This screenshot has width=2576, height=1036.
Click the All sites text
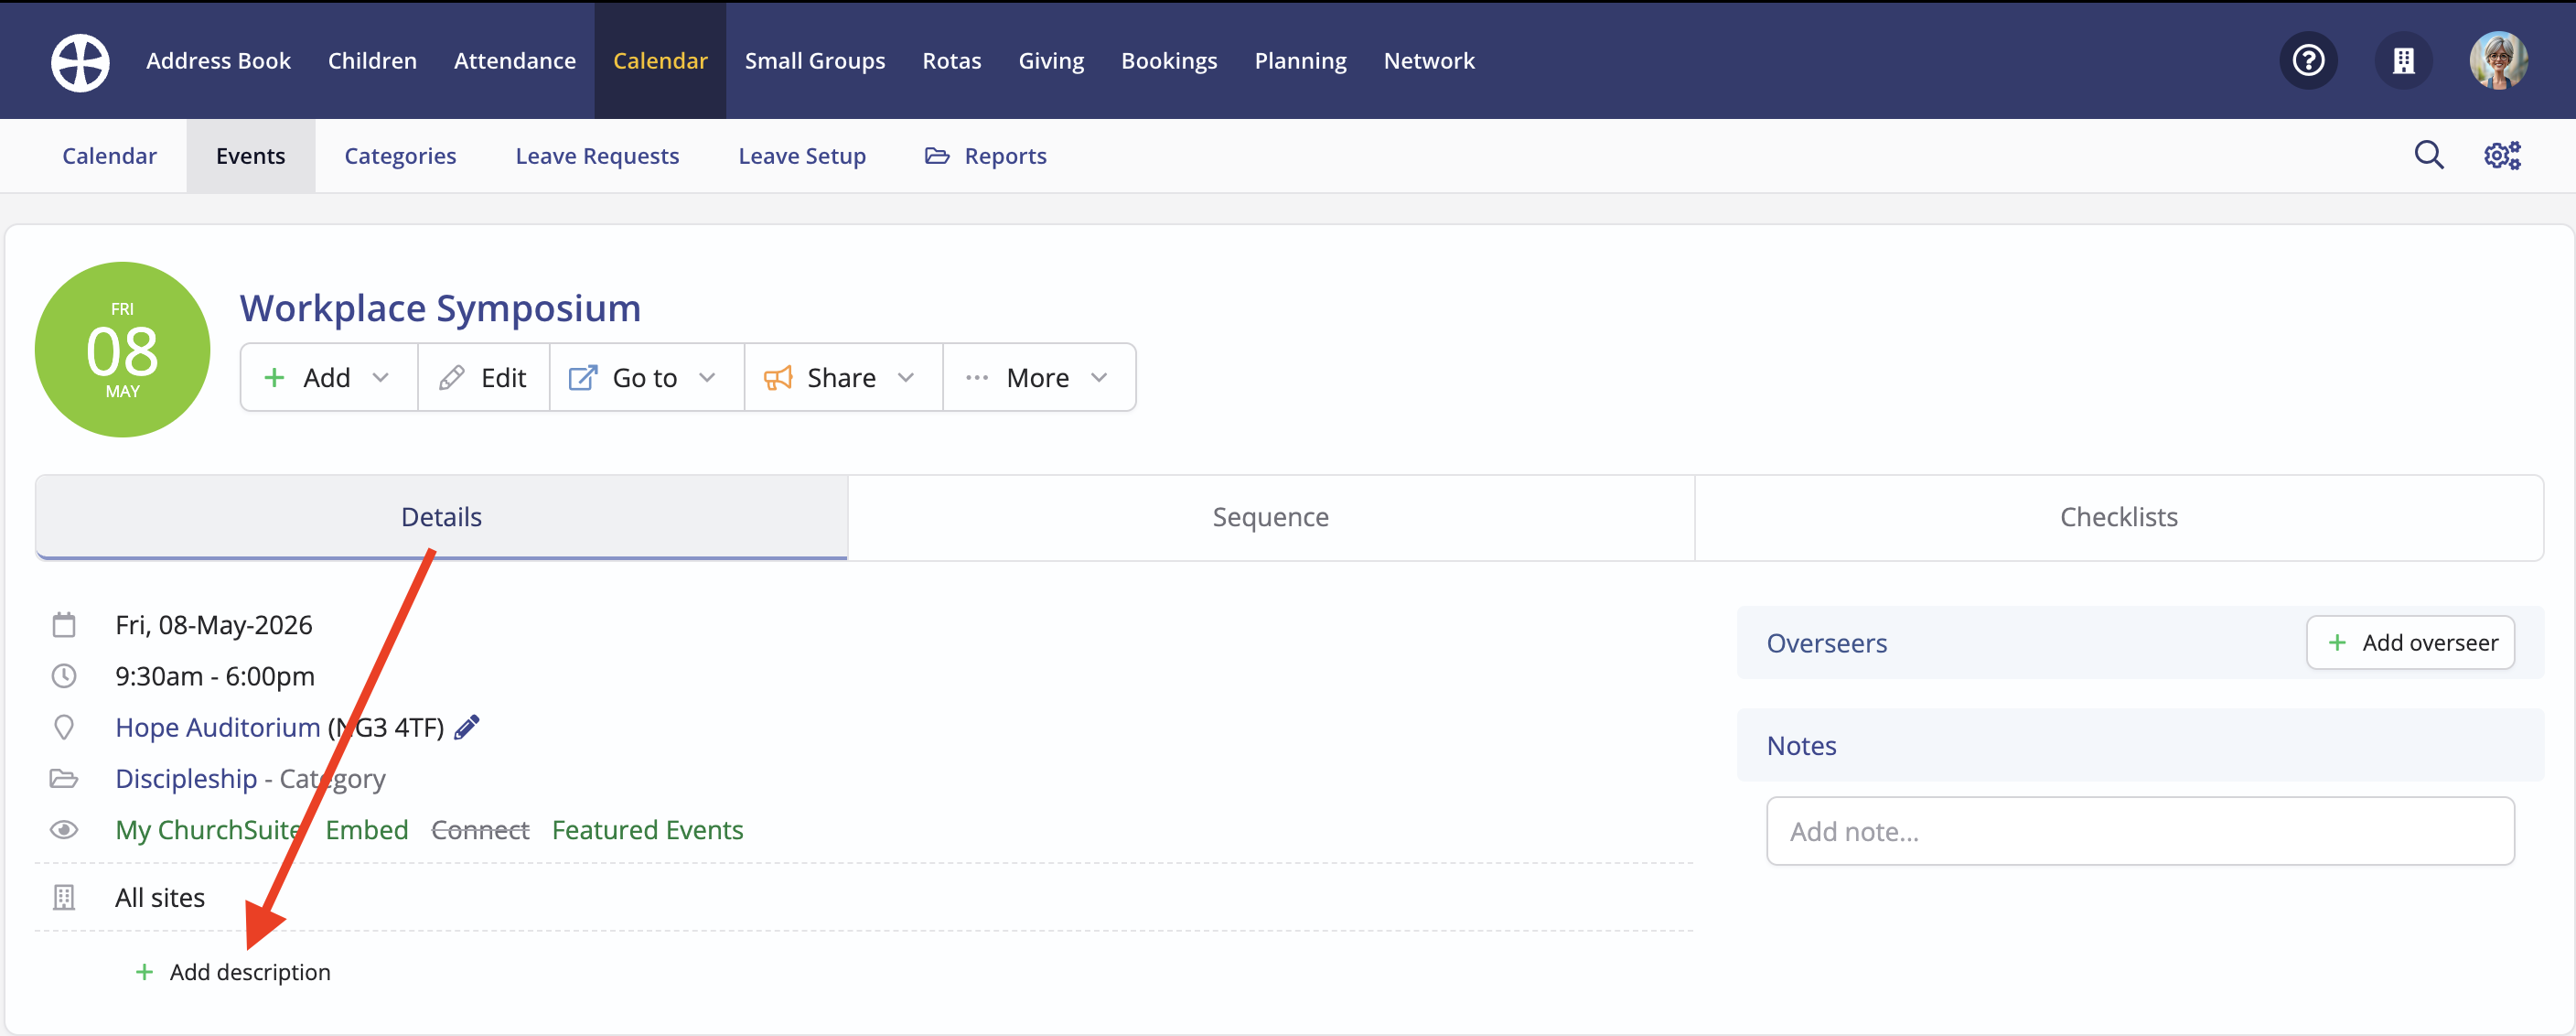click(x=160, y=897)
